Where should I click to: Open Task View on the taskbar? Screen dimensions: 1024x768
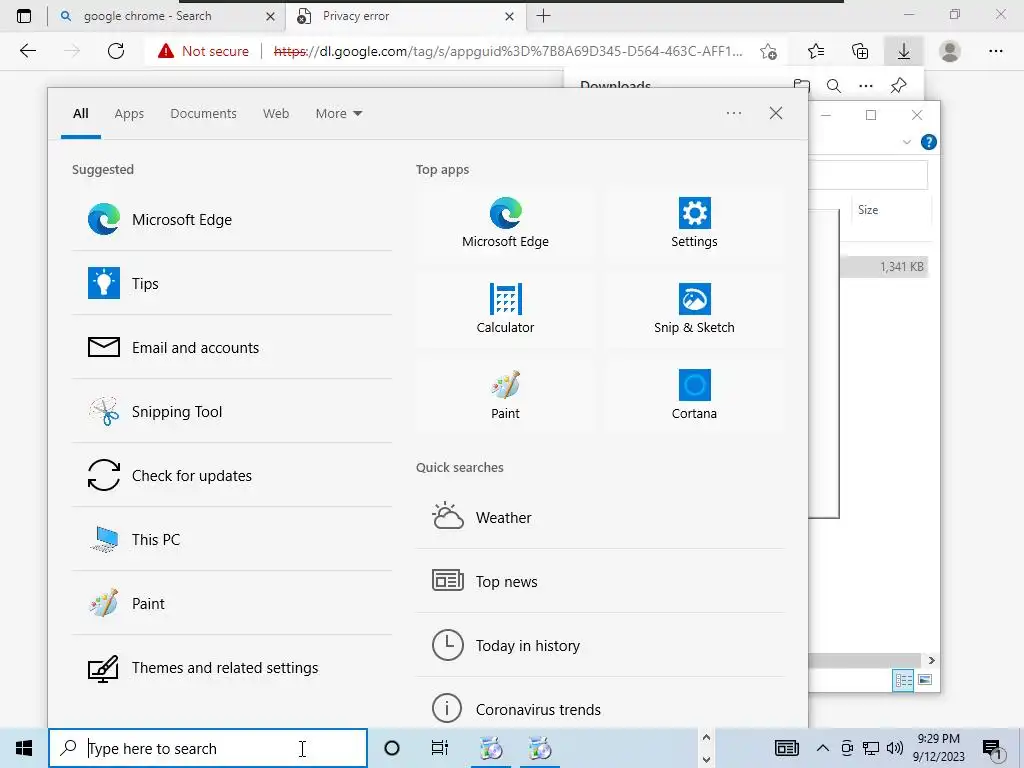point(440,748)
